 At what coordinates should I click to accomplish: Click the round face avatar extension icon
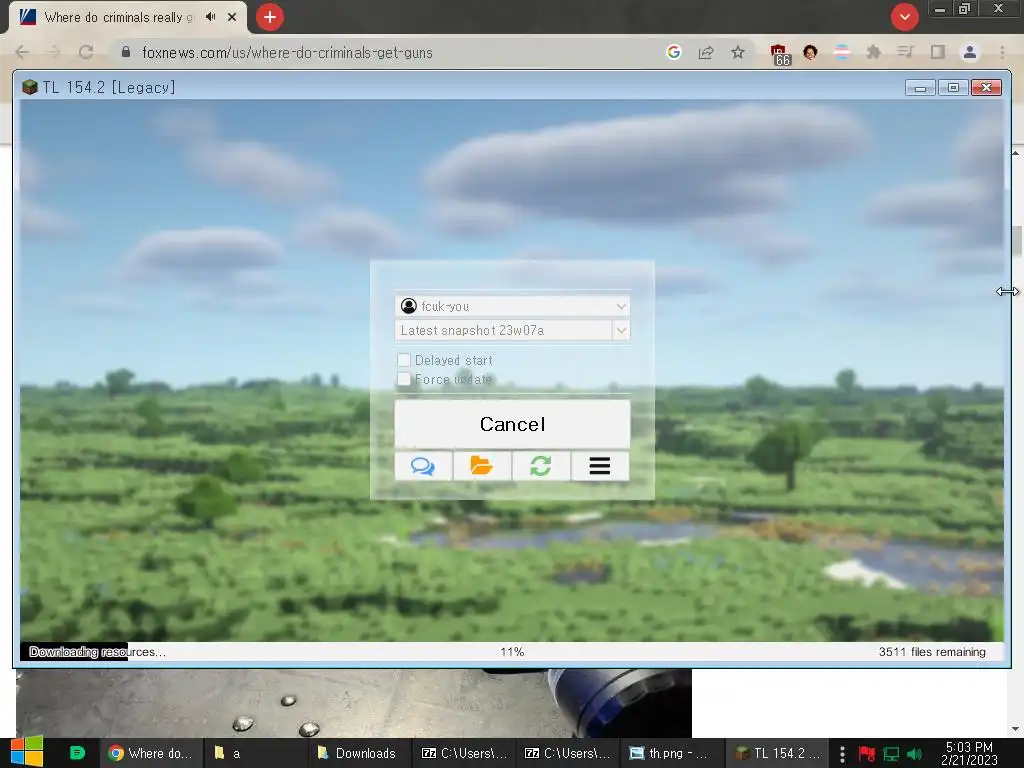point(810,52)
